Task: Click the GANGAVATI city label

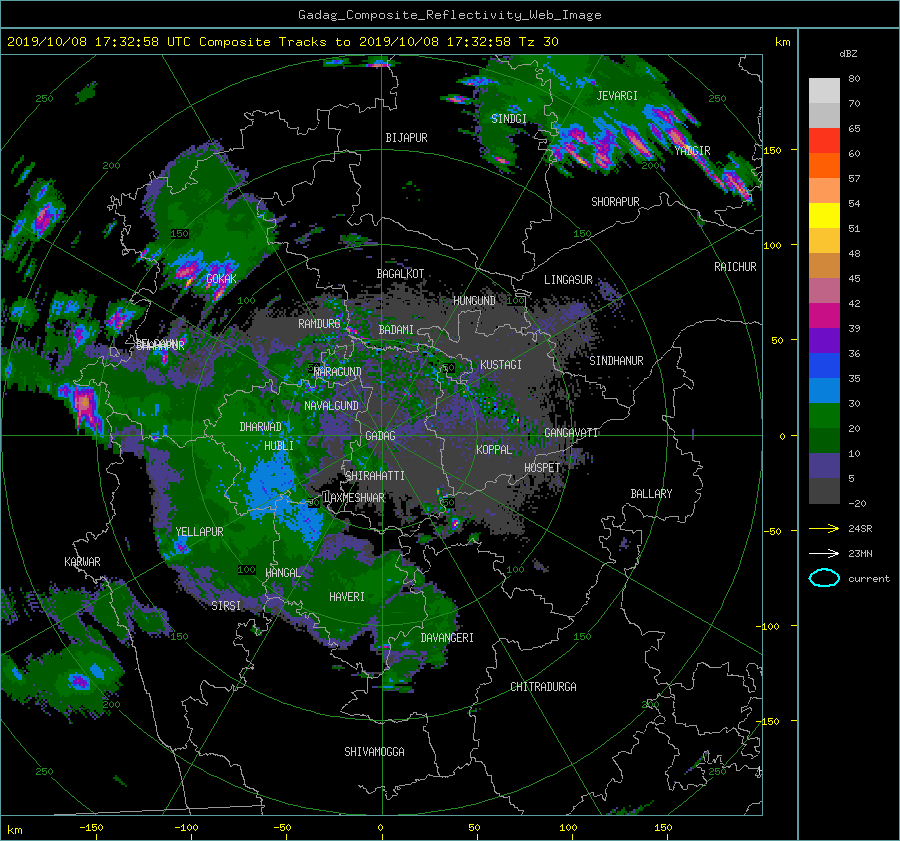Action: 571,433
